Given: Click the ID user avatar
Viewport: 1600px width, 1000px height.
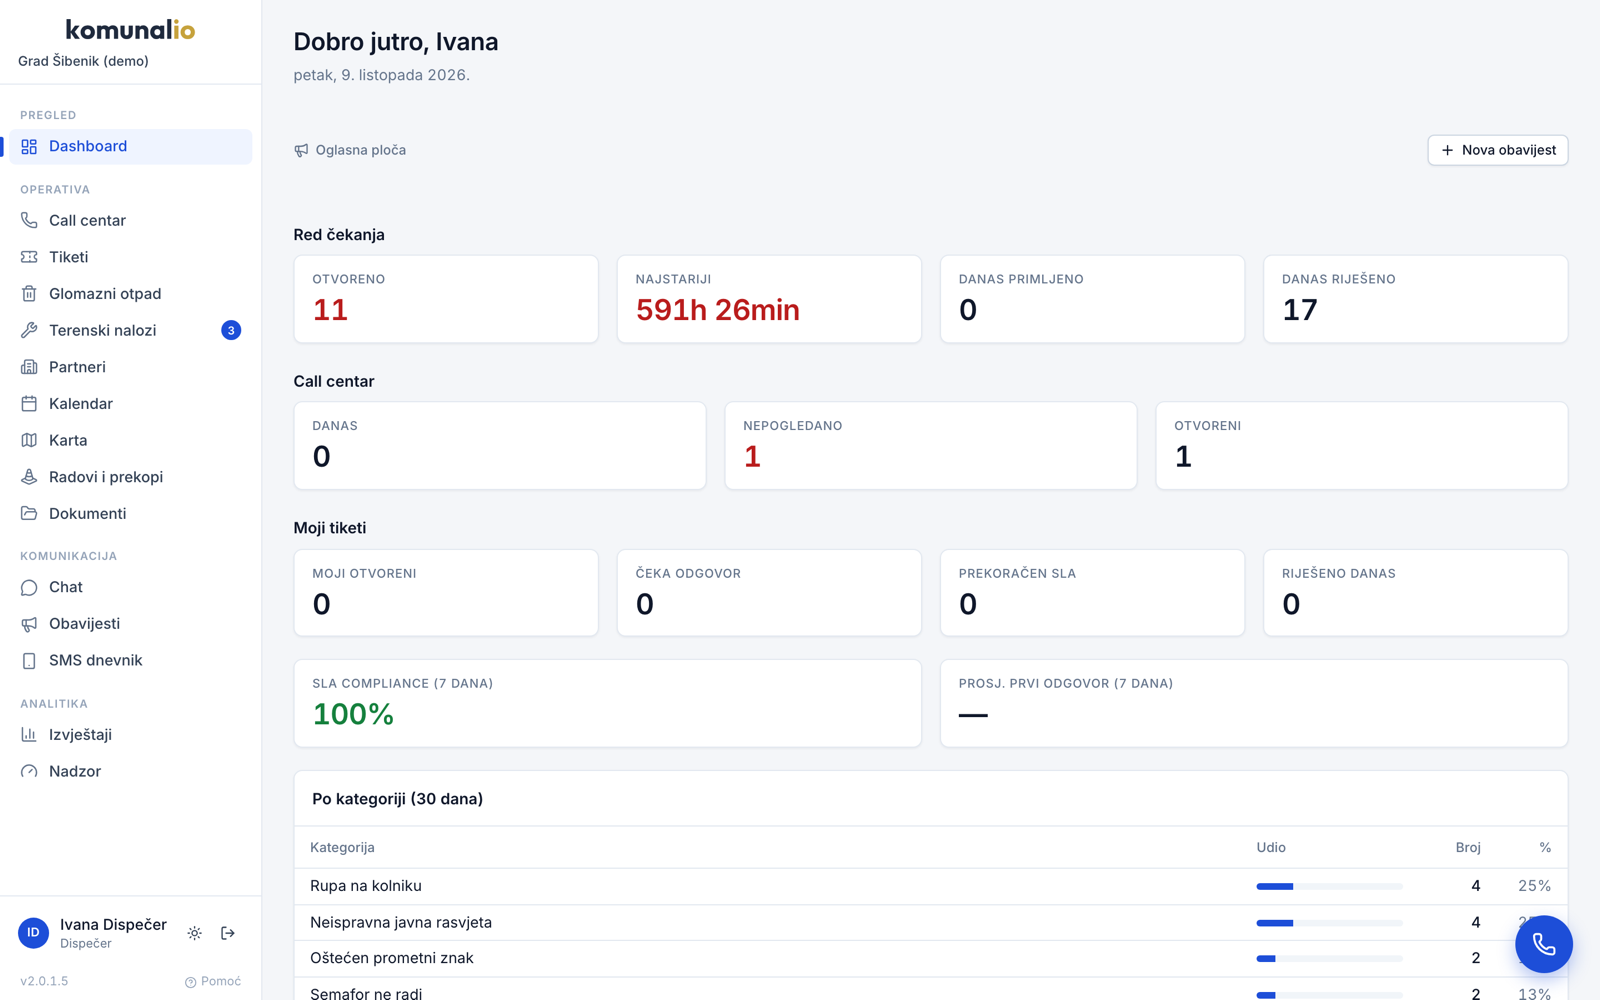Looking at the screenshot, I should pos(33,933).
